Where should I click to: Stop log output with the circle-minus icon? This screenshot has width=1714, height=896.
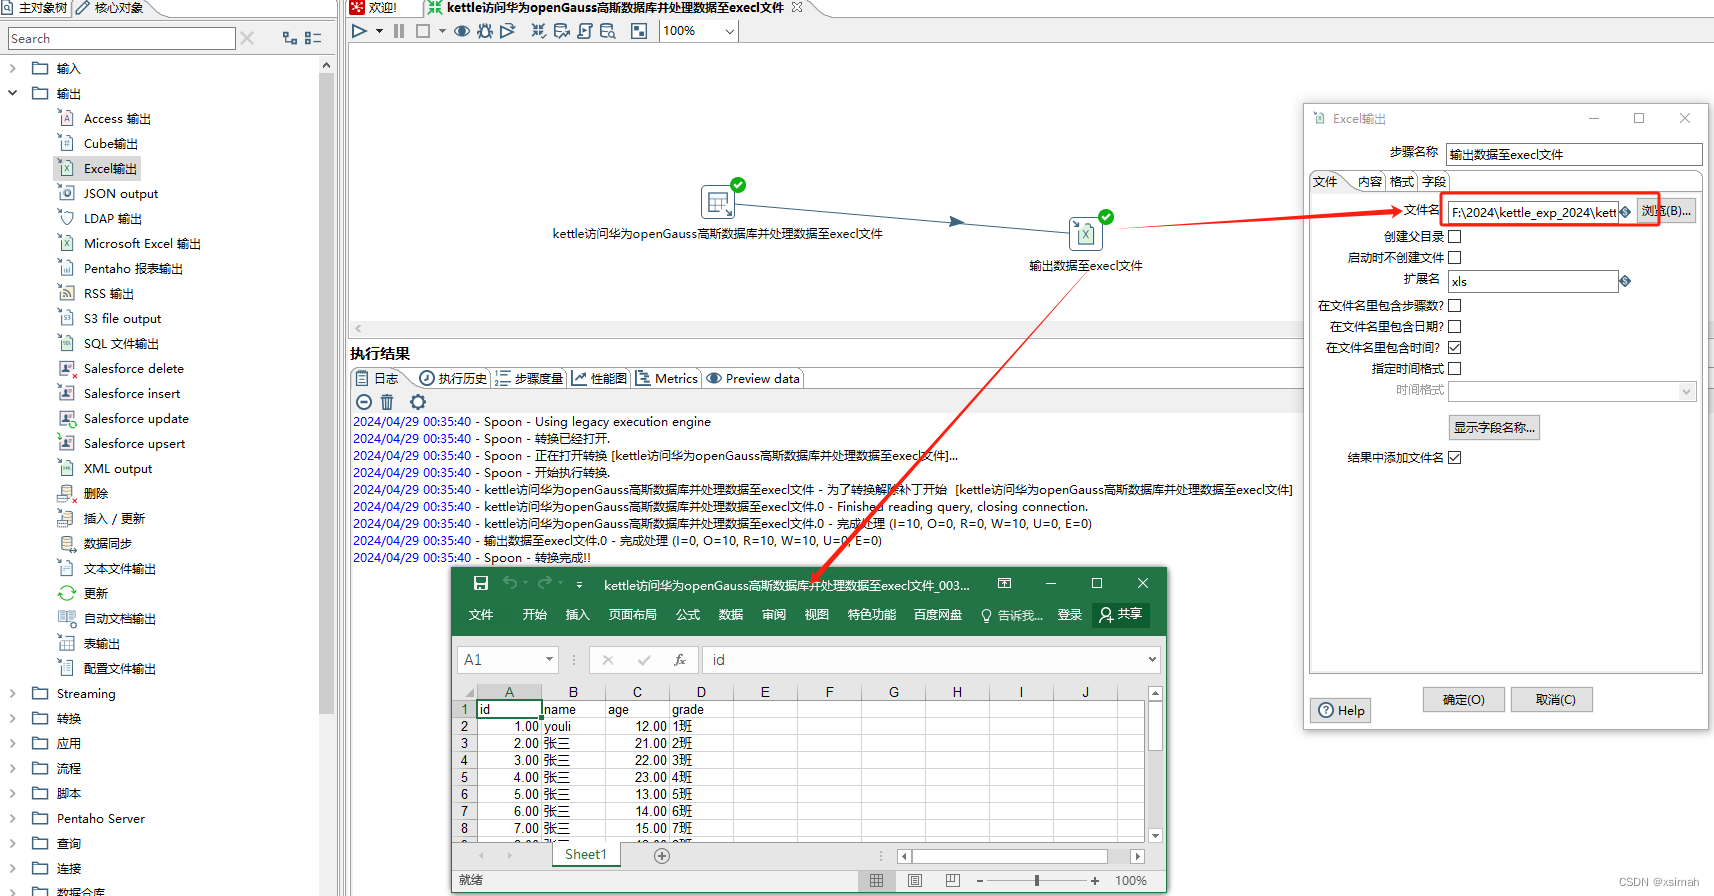364,402
